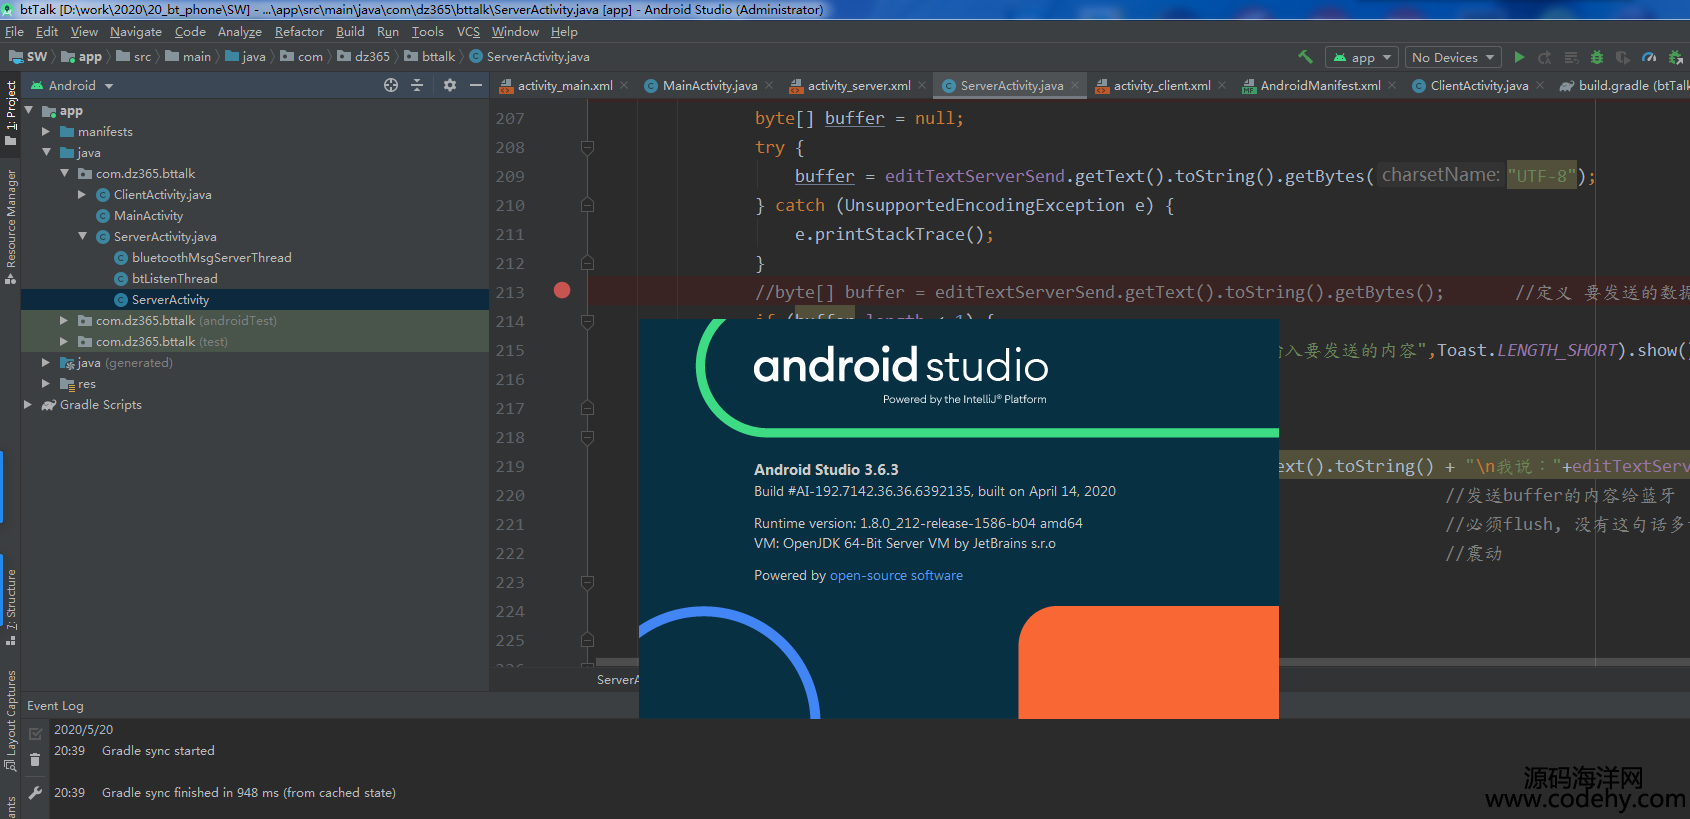Run app with coverage icon
This screenshot has width=1690, height=819.
pos(1623,57)
